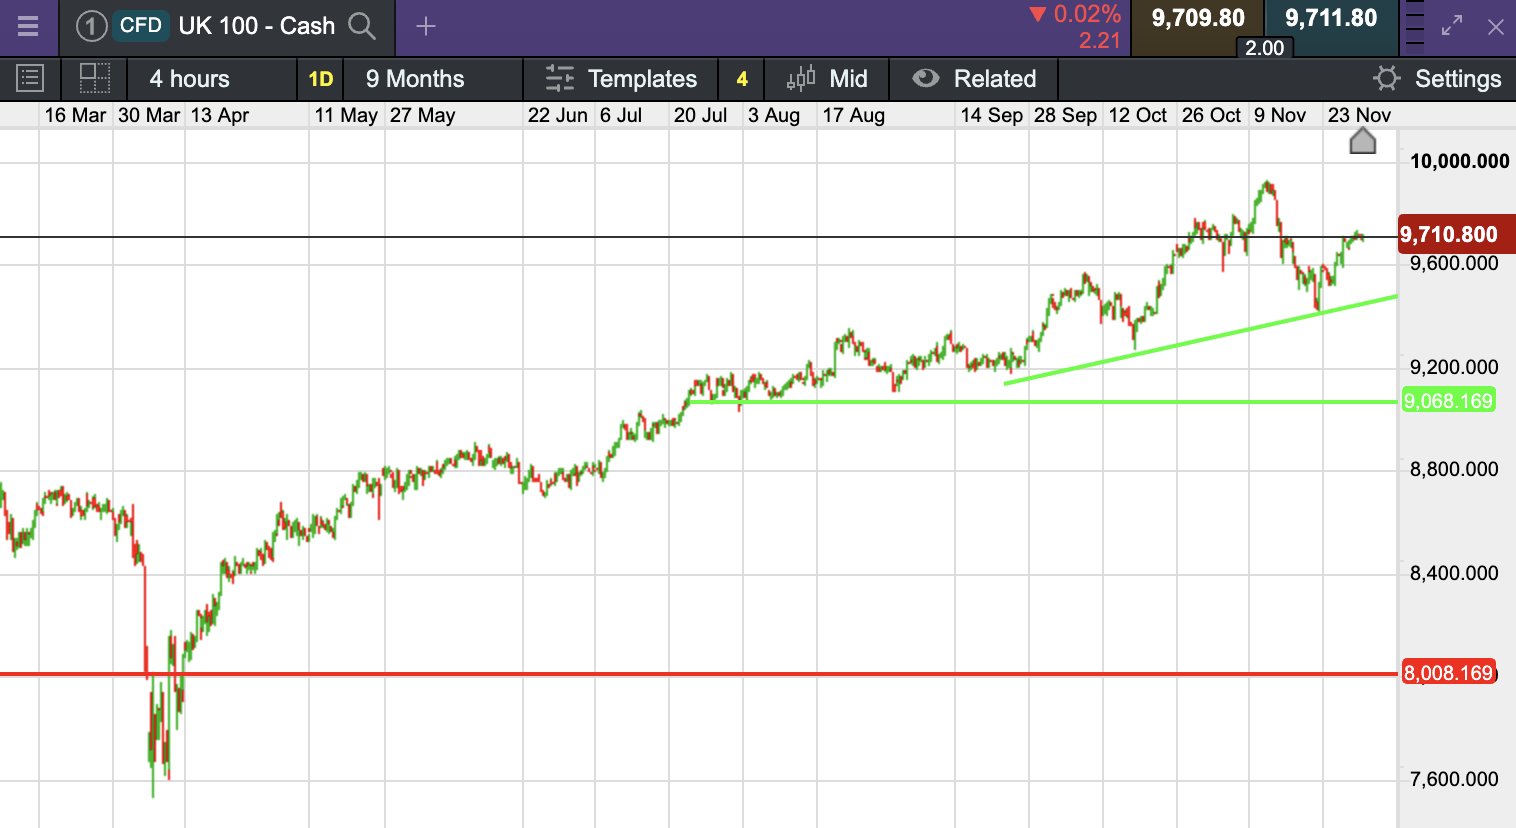Click the 2.00 spread label
Image resolution: width=1516 pixels, height=828 pixels.
(1265, 47)
